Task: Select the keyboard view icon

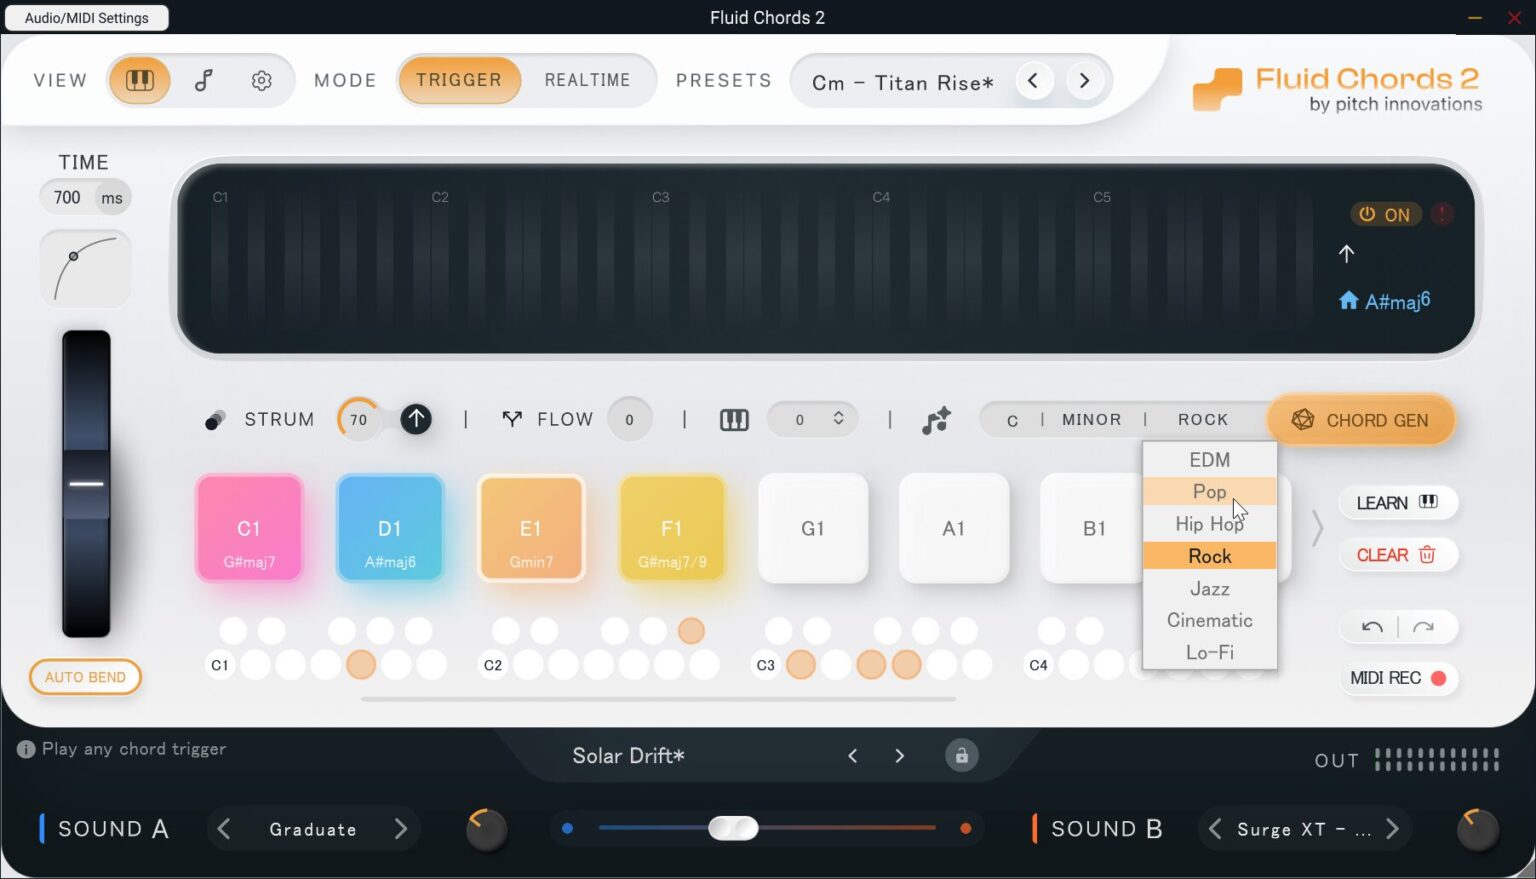Action: coord(140,80)
